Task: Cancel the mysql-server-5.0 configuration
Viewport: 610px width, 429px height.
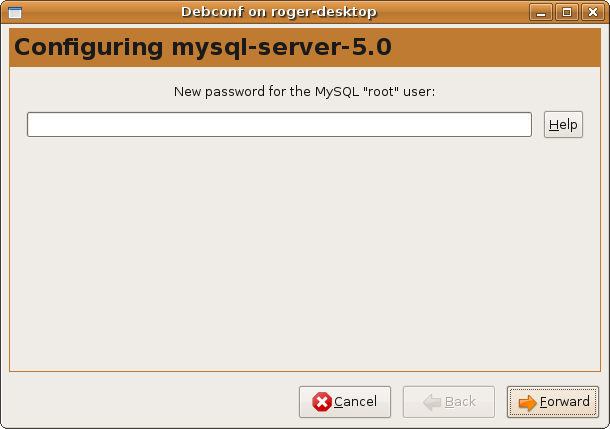Action: (x=345, y=402)
